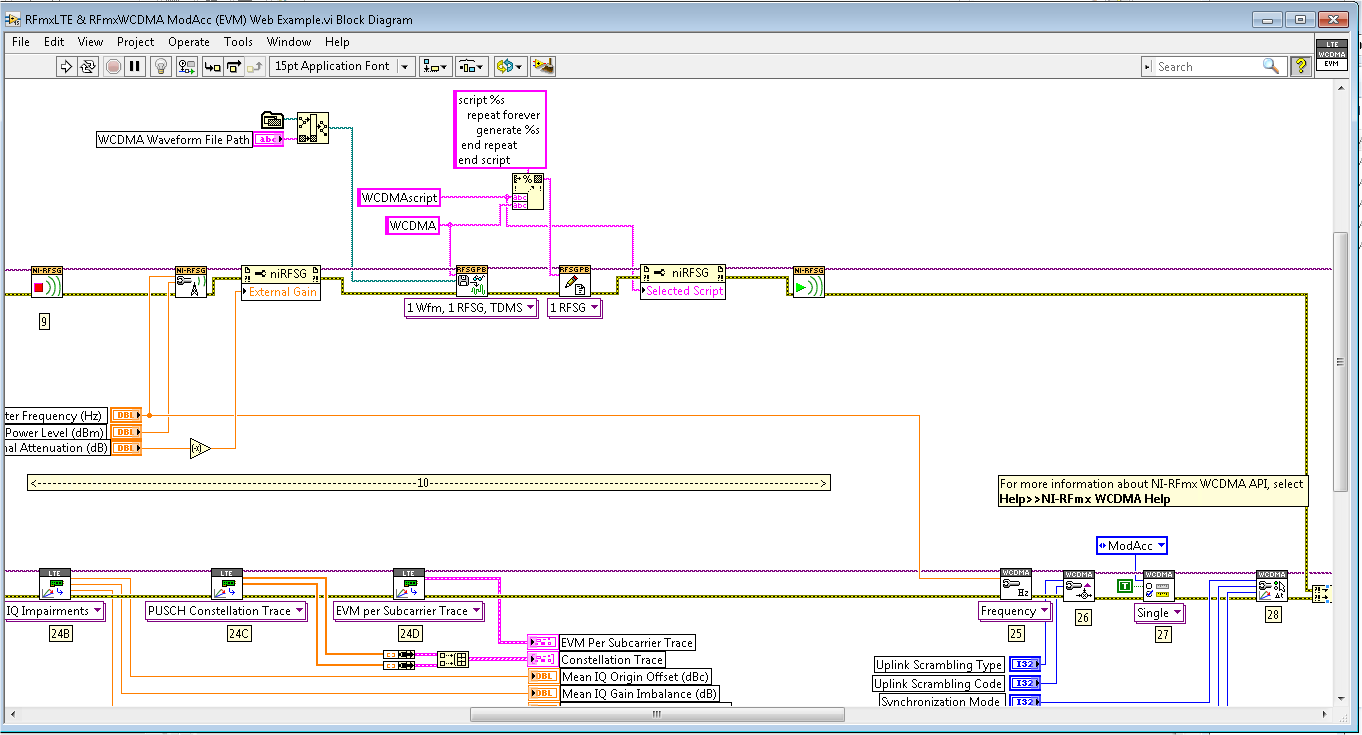Open the Single selector under node 27
The image size is (1362, 735).
[x=1159, y=613]
